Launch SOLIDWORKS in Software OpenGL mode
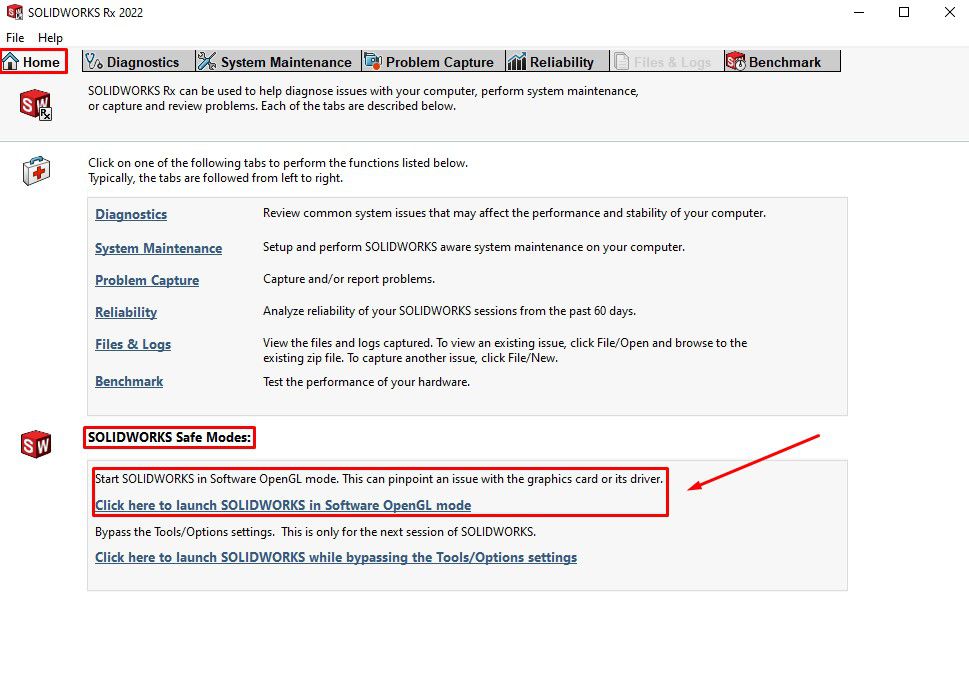969x685 pixels. [282, 505]
